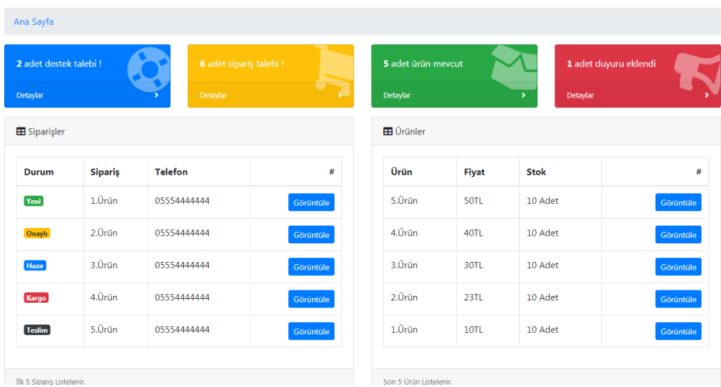Click the lifebuoy icon on support card
The image size is (721, 387).
click(x=148, y=69)
